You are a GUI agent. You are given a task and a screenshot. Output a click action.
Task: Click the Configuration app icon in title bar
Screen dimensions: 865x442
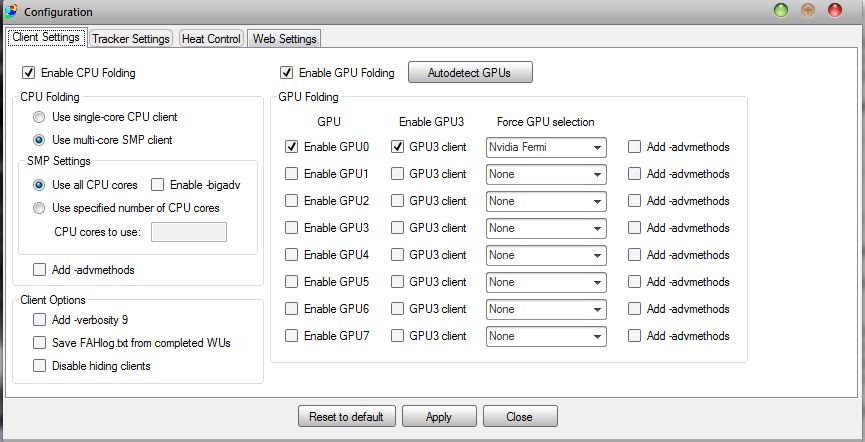click(12, 11)
